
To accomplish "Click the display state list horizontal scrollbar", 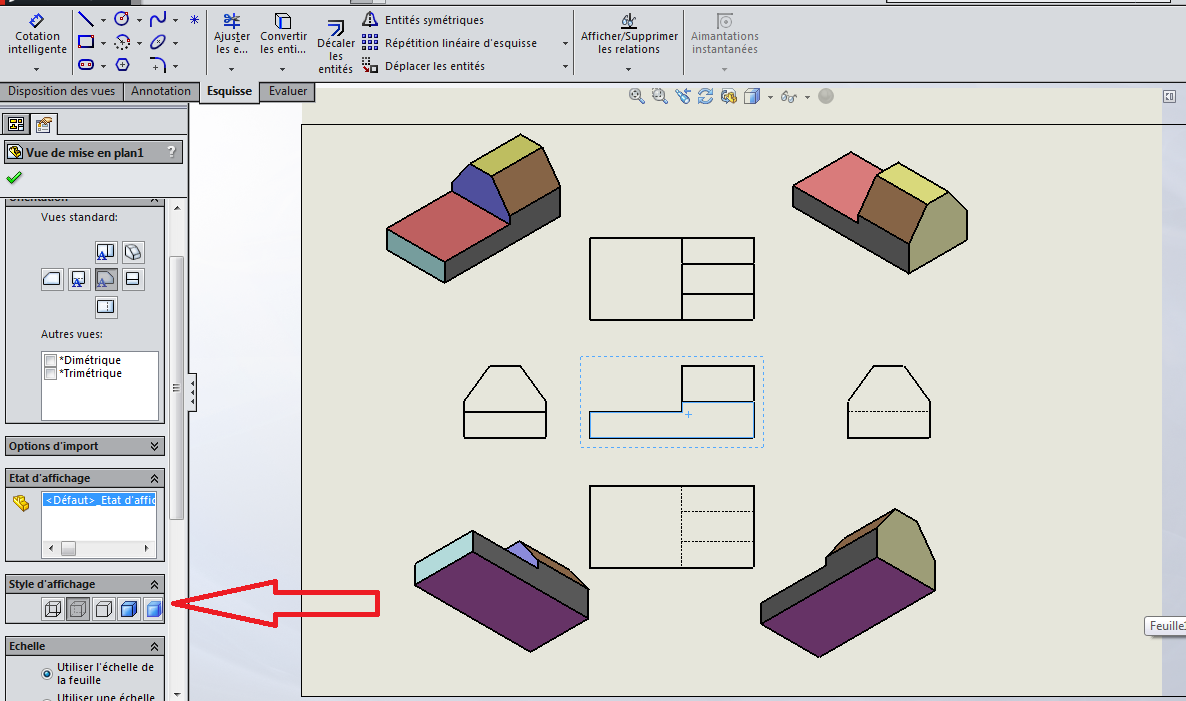I will click(99, 548).
